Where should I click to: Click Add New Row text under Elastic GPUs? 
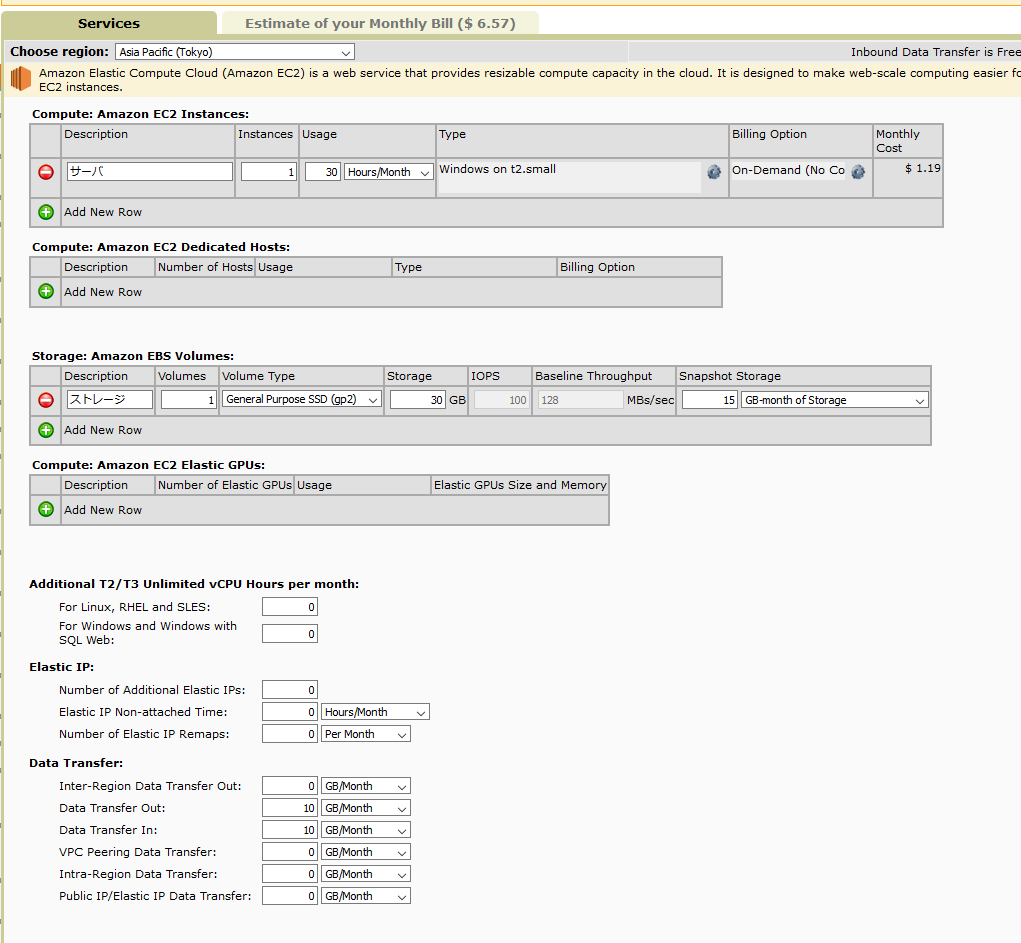[x=103, y=510]
